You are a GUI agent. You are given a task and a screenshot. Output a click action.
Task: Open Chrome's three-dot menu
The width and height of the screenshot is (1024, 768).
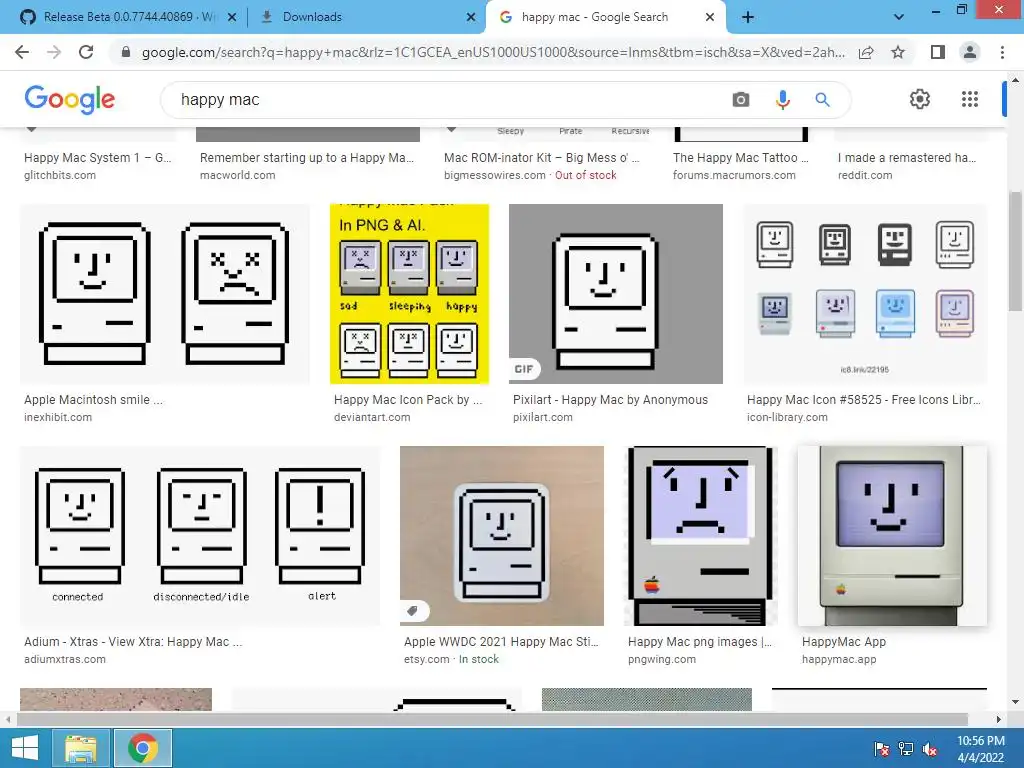tap(1002, 52)
